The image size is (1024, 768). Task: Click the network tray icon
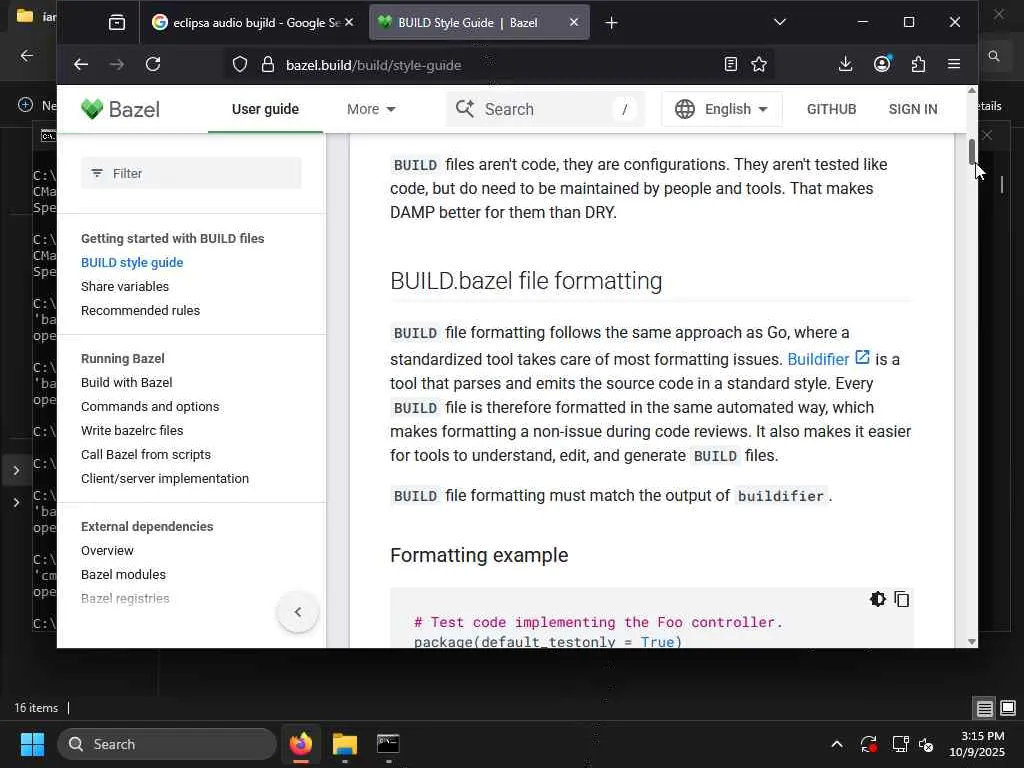(x=901, y=744)
